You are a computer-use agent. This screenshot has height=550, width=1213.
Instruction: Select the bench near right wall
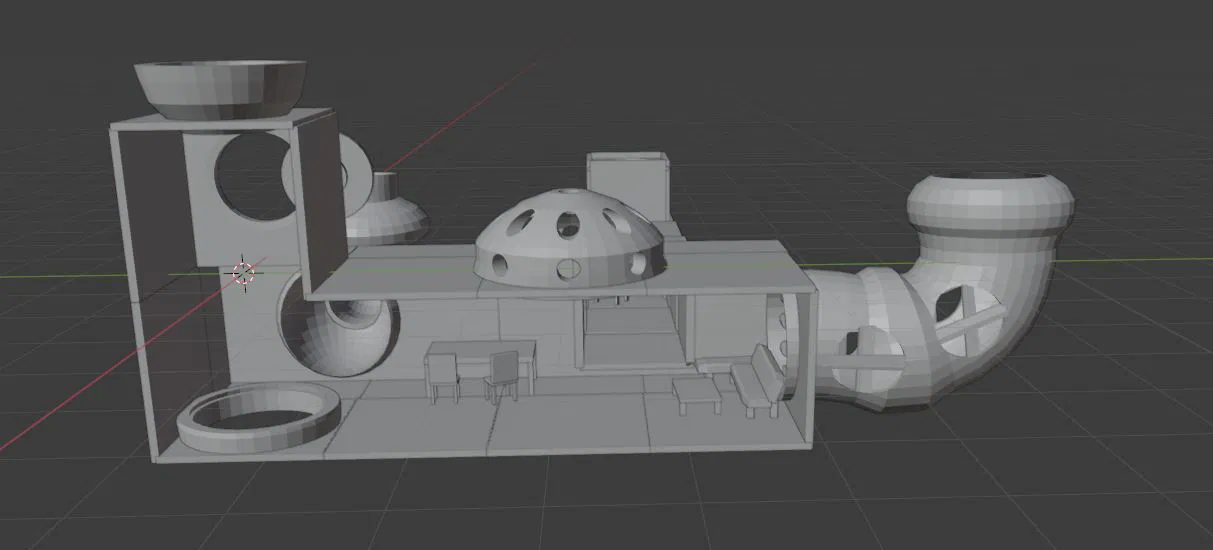[758, 381]
